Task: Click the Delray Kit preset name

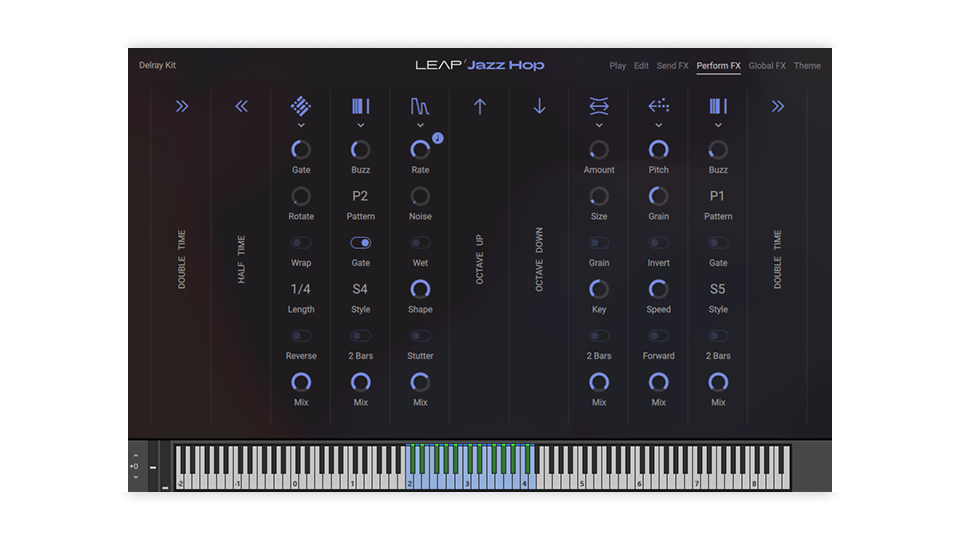Action: 157,66
